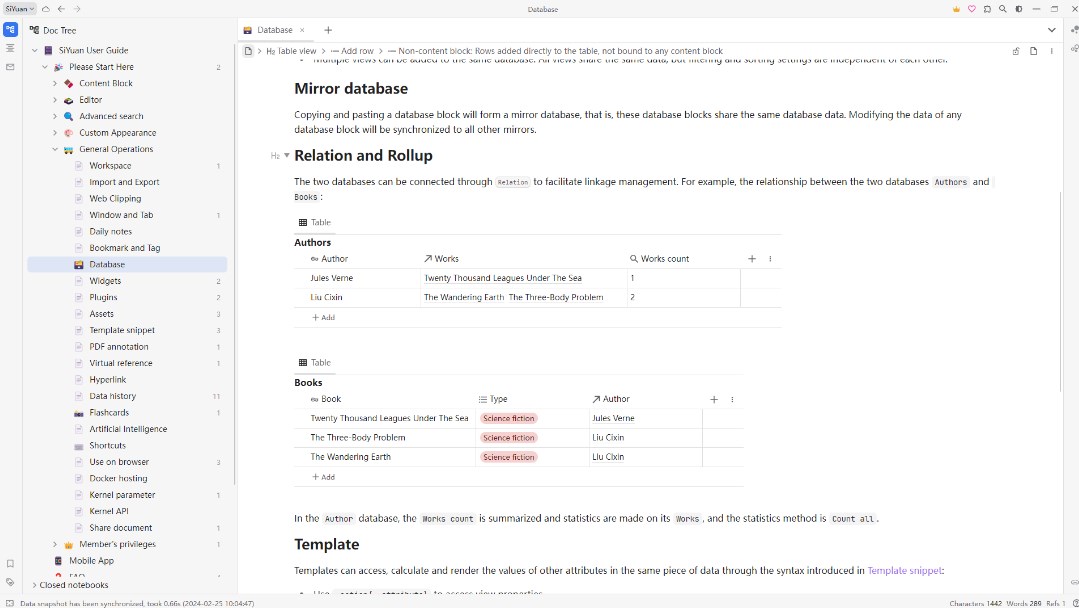
Task: Click Science fiction tag for The Wandering Earth
Action: point(509,457)
